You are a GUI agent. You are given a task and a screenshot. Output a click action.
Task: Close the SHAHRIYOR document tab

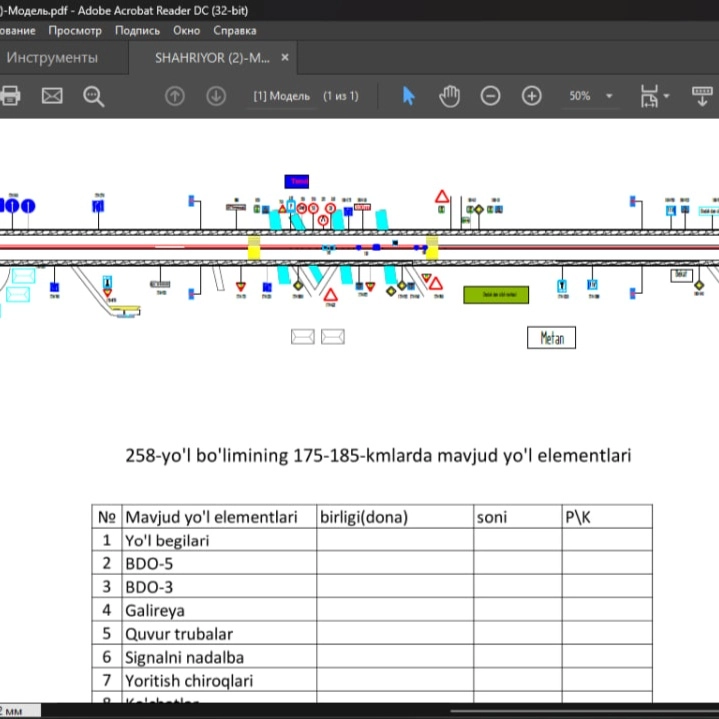tap(285, 58)
